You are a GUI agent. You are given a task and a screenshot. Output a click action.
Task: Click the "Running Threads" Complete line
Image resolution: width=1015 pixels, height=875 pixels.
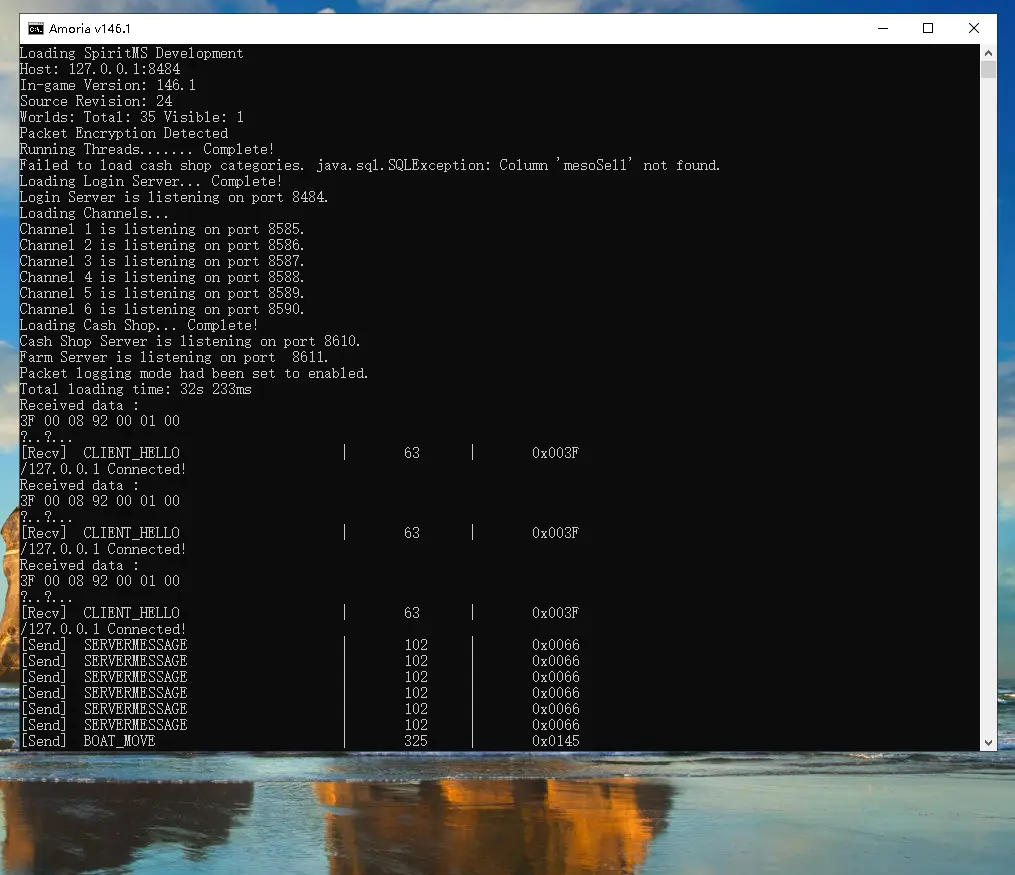147,150
